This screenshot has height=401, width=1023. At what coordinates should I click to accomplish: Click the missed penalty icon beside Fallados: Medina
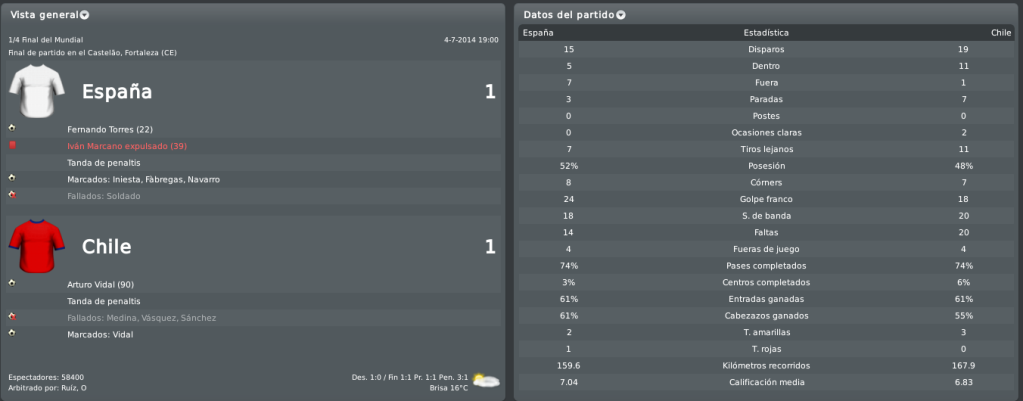pyautogui.click(x=12, y=317)
